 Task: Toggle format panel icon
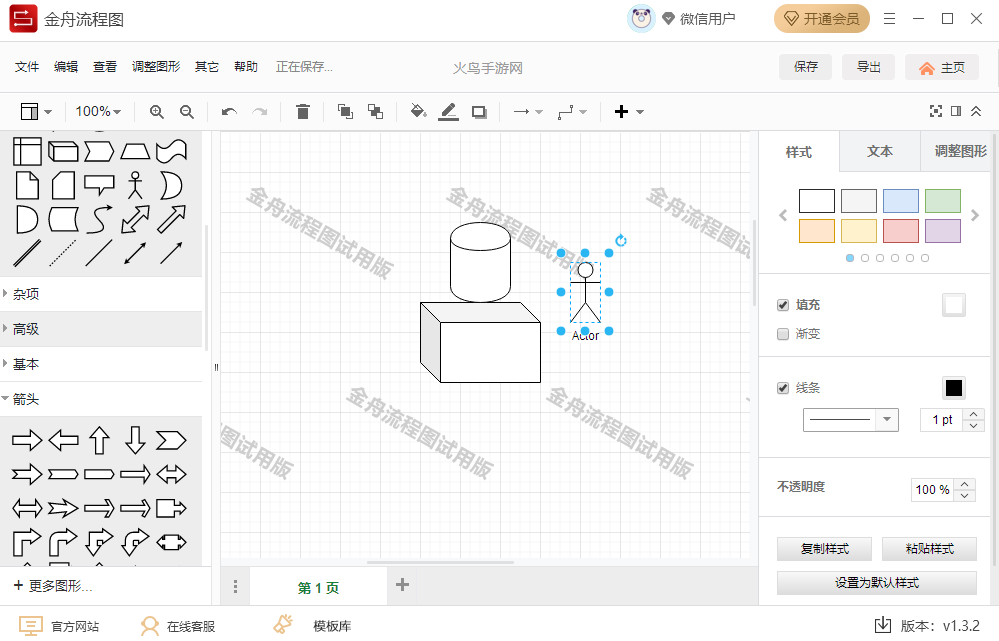[956, 112]
